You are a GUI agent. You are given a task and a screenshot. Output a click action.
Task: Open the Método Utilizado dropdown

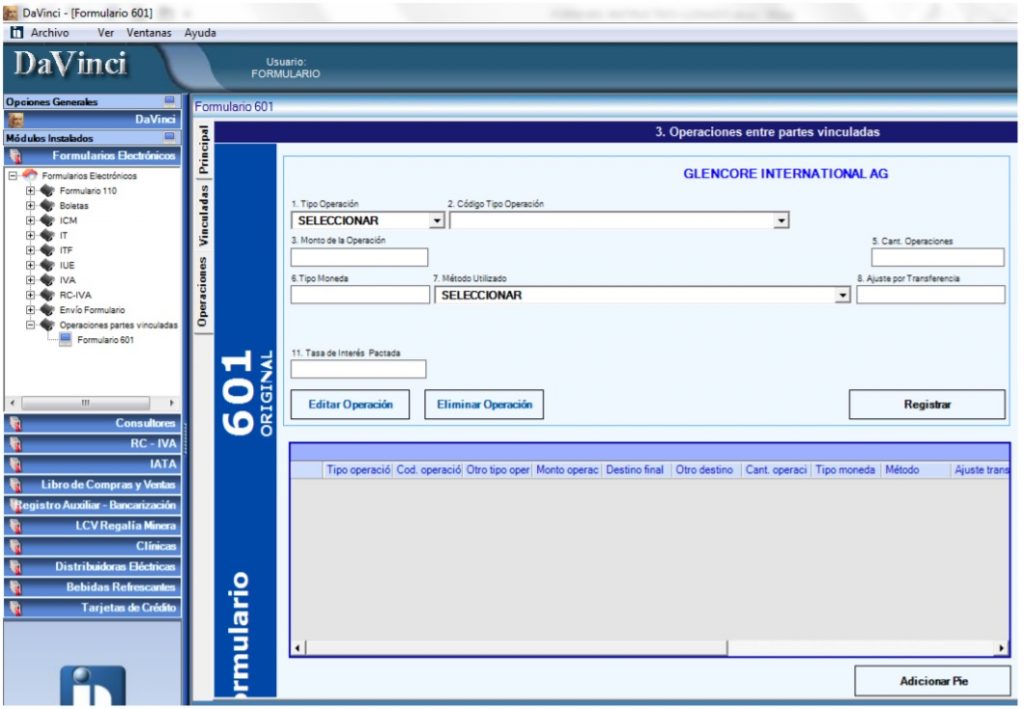click(x=842, y=295)
